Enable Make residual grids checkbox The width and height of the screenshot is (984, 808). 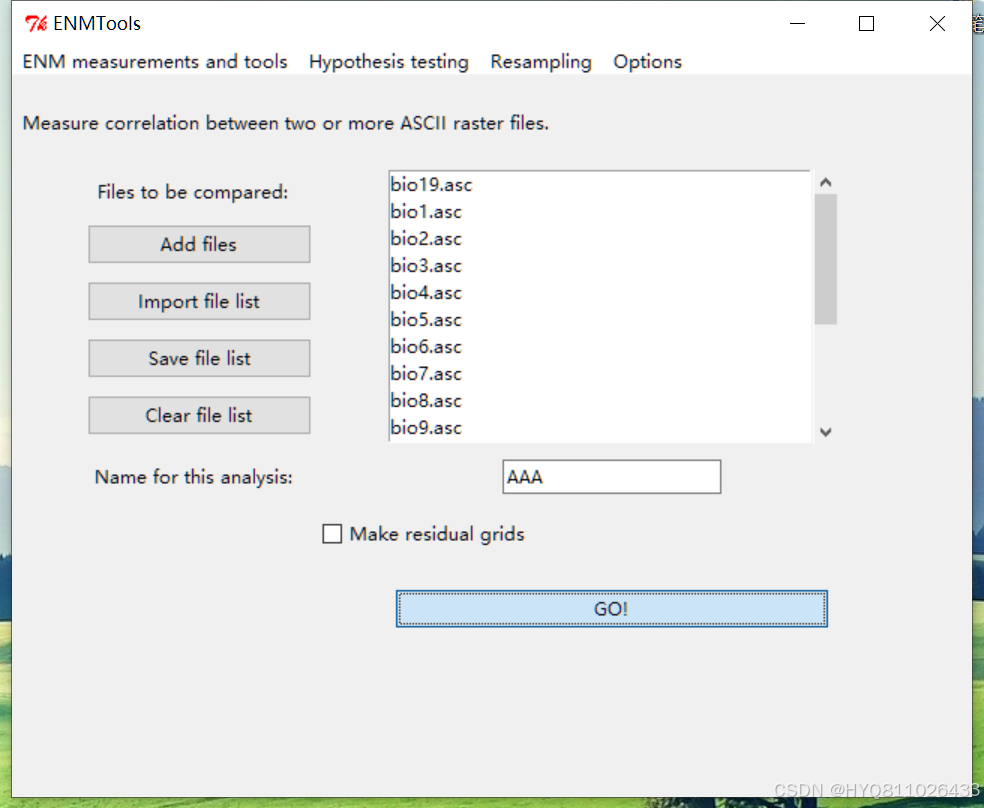[332, 534]
